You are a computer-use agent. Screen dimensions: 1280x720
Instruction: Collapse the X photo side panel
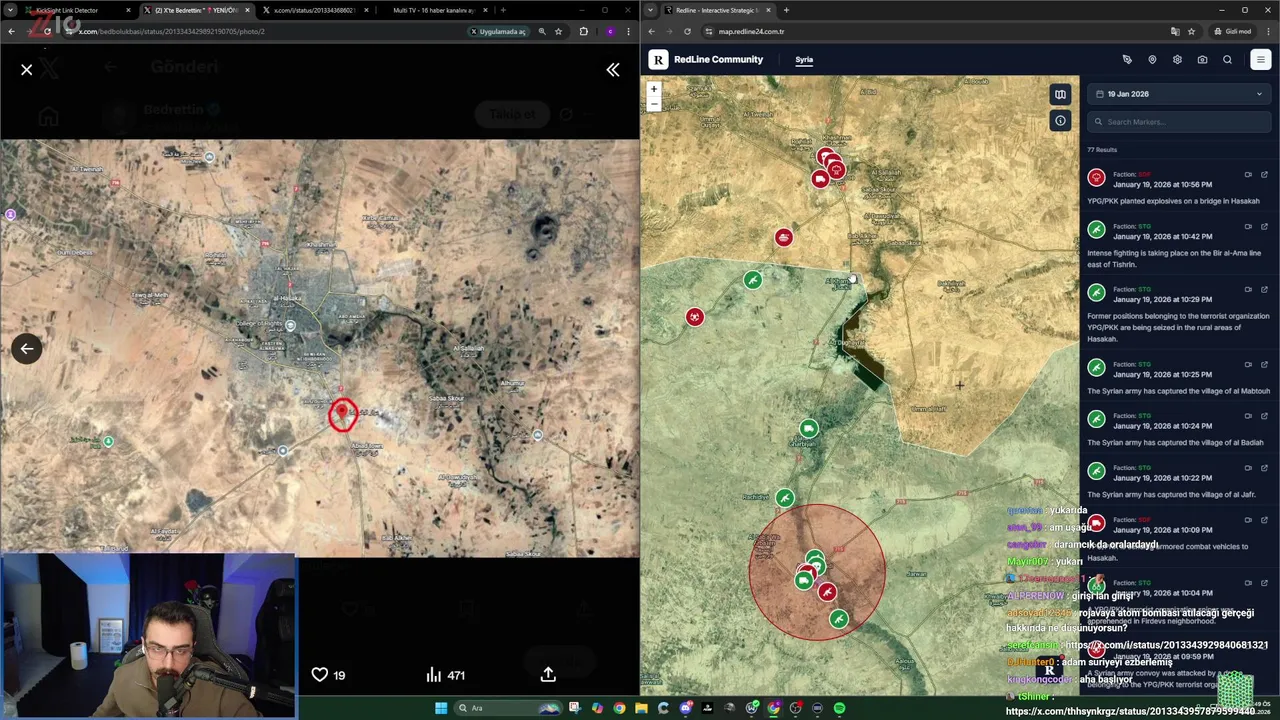613,69
